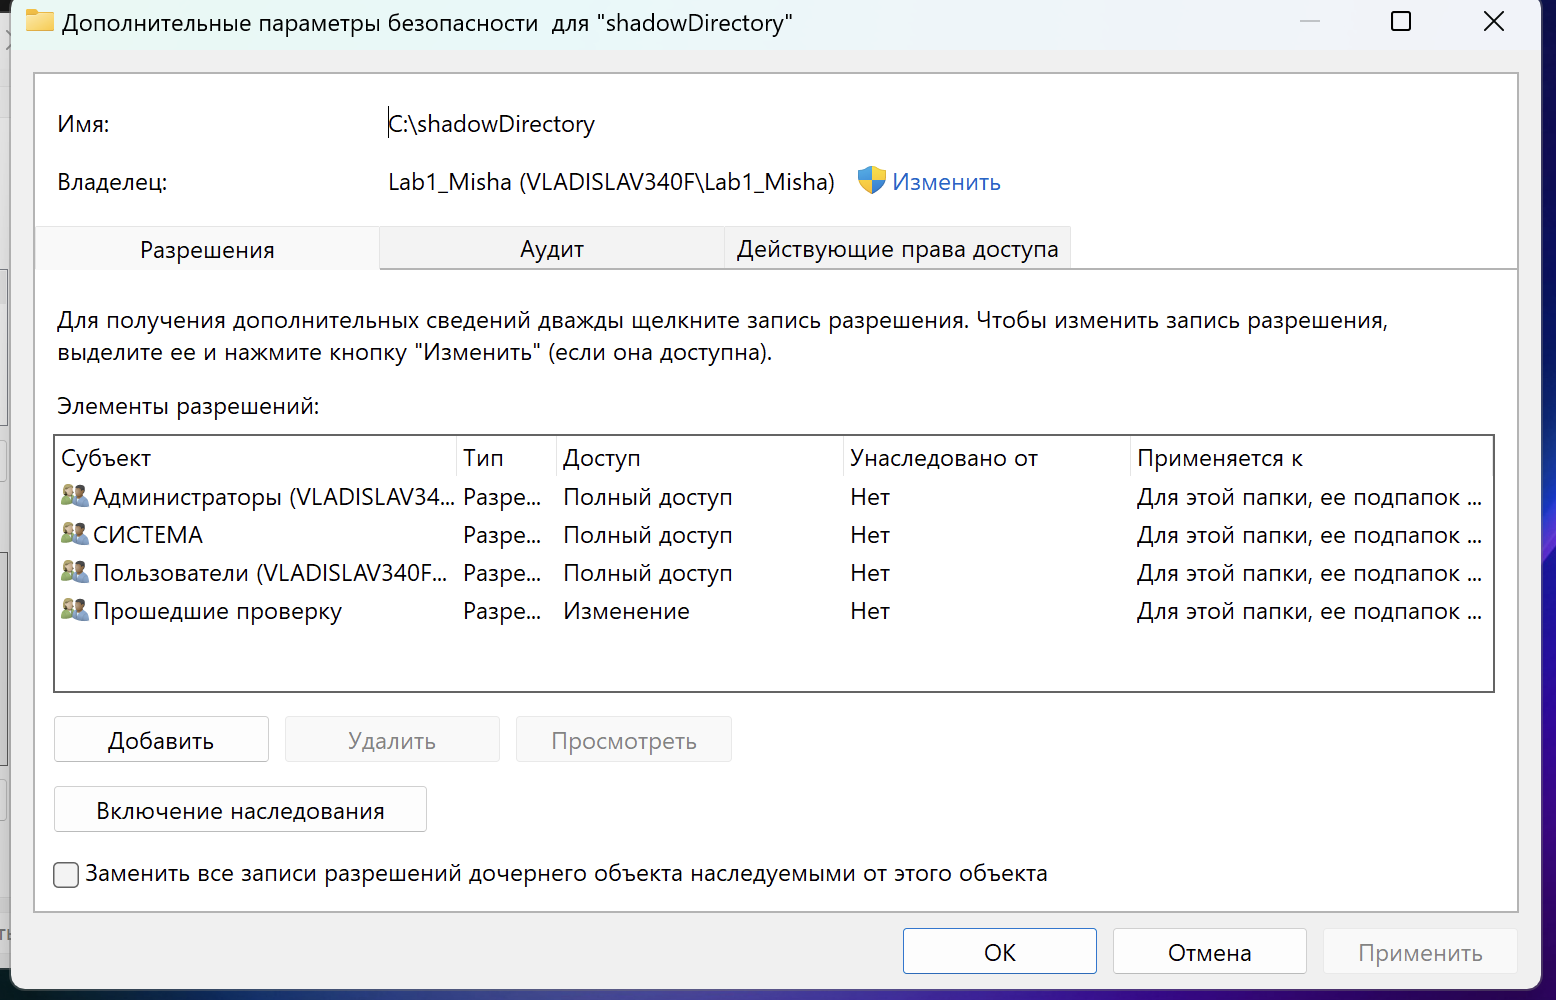Image resolution: width=1556 pixels, height=1000 pixels.
Task: Confirm with the OK button
Action: click(x=999, y=952)
